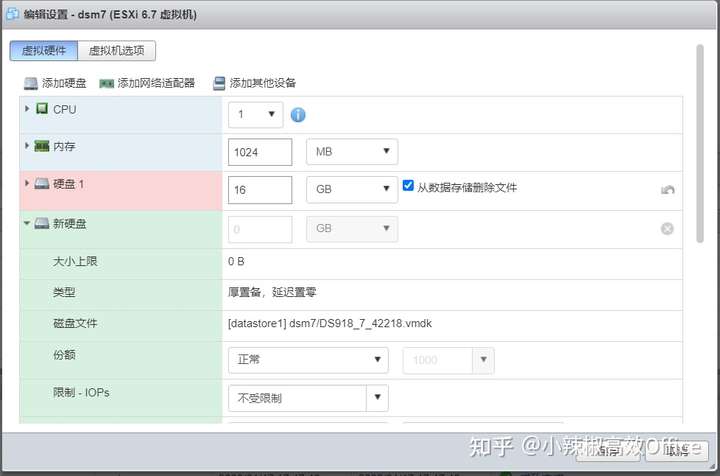Click the 大小上限 label
This screenshot has height=476, width=720.
coord(75,261)
